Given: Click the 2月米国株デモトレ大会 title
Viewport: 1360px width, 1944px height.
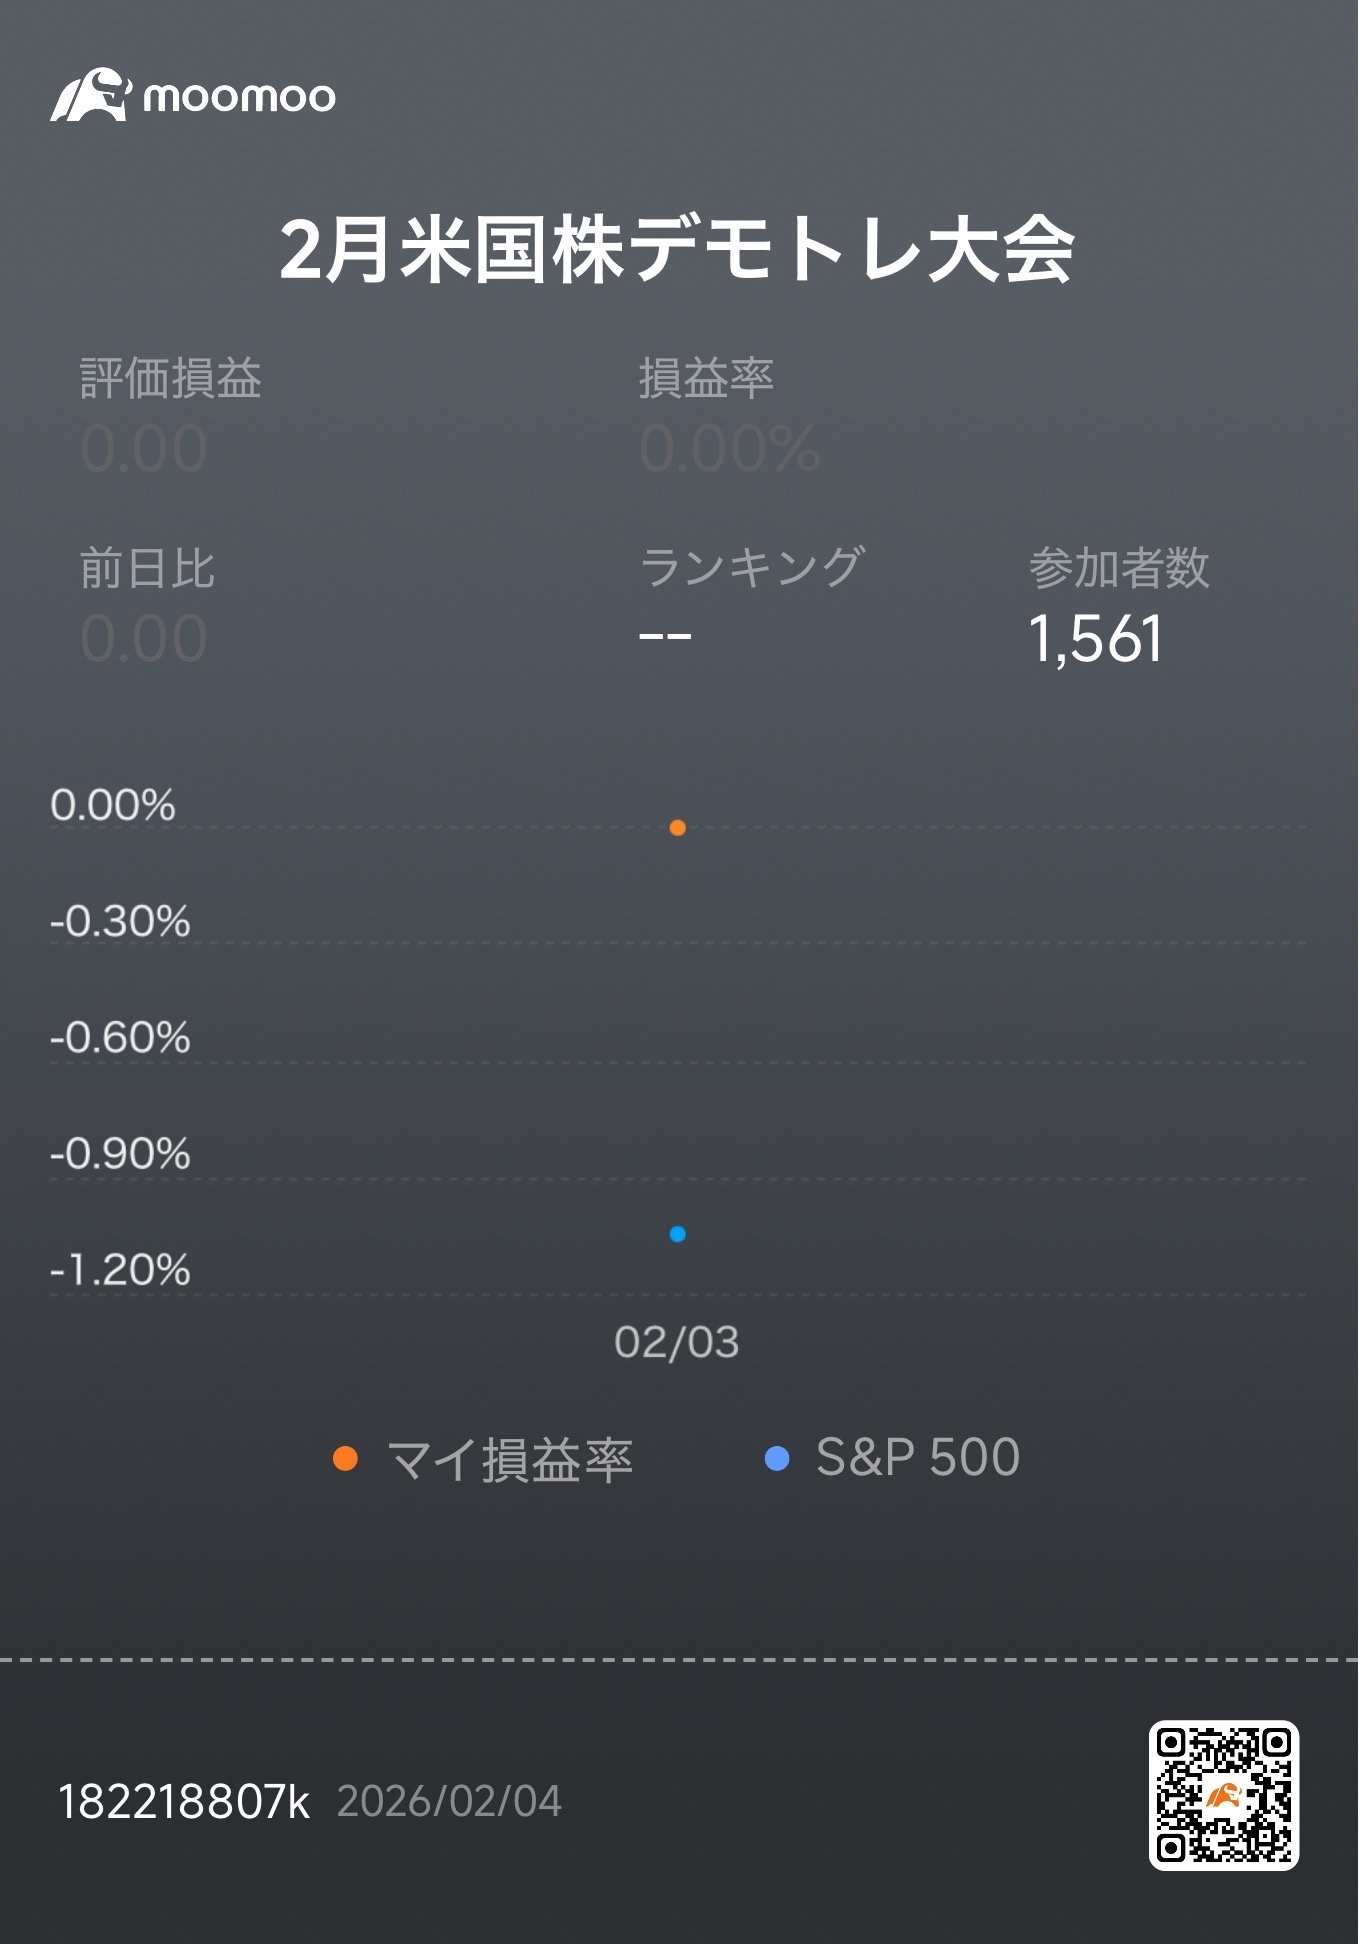Looking at the screenshot, I should [677, 250].
